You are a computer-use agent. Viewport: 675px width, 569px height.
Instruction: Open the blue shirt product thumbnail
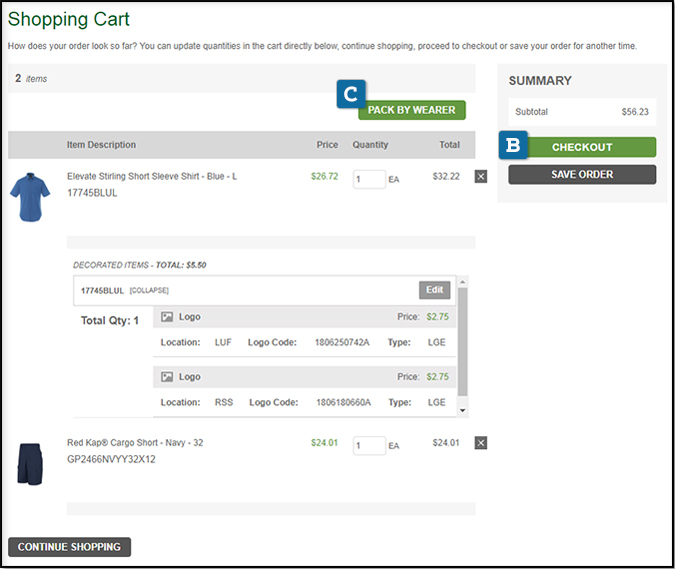point(30,196)
